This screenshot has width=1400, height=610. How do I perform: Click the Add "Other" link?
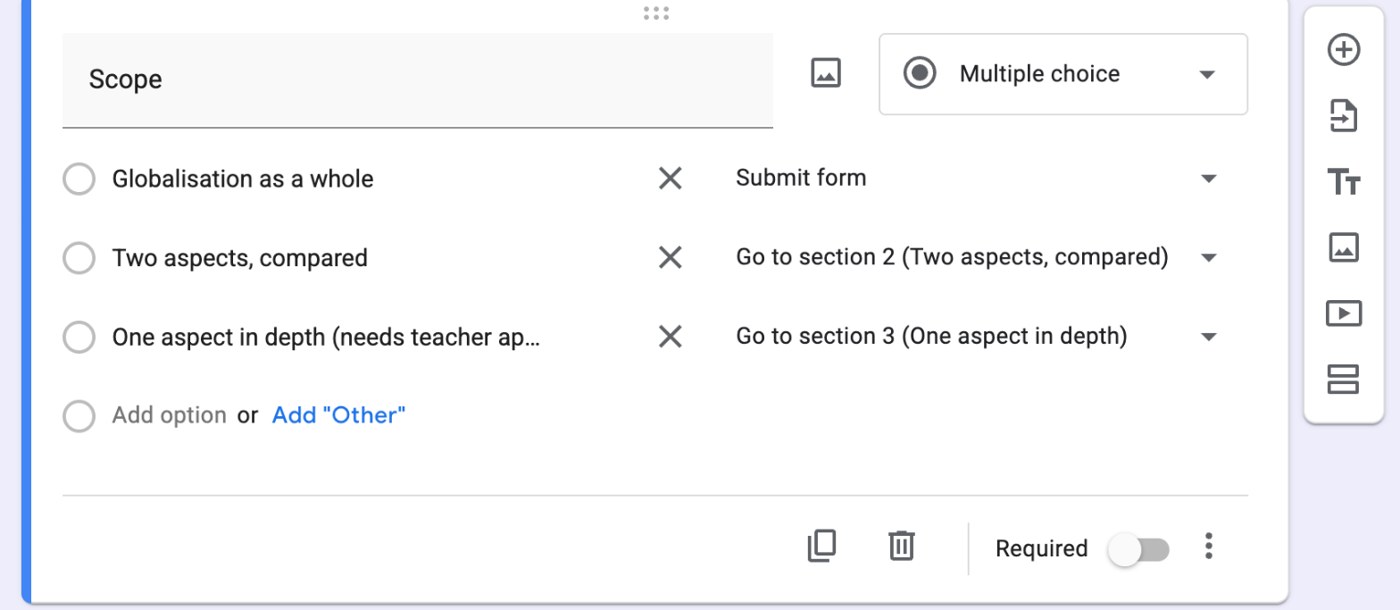click(x=339, y=416)
